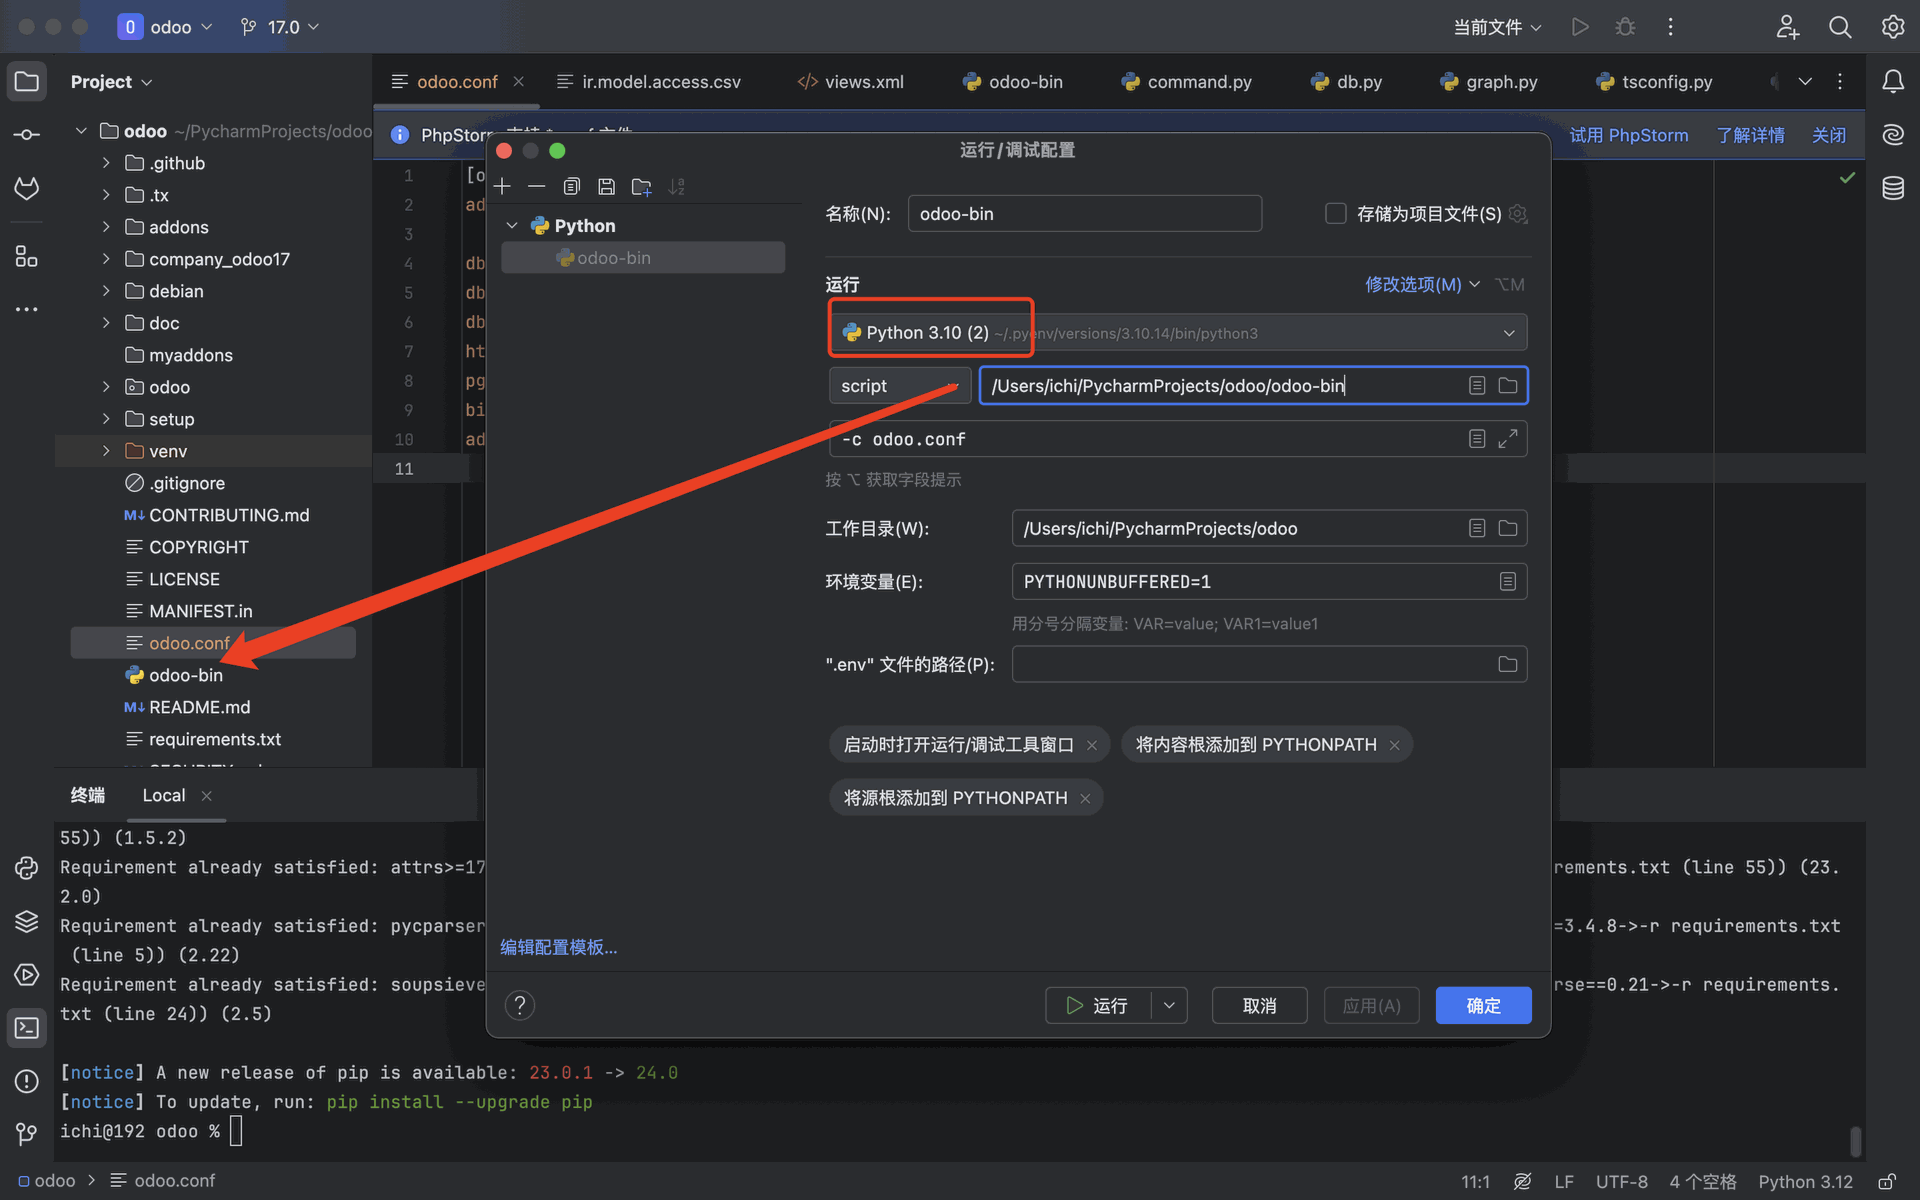The width and height of the screenshot is (1920, 1200).
Task: Remove 将内容根添加到 PYTHONPATH option chip
Action: click(1394, 745)
